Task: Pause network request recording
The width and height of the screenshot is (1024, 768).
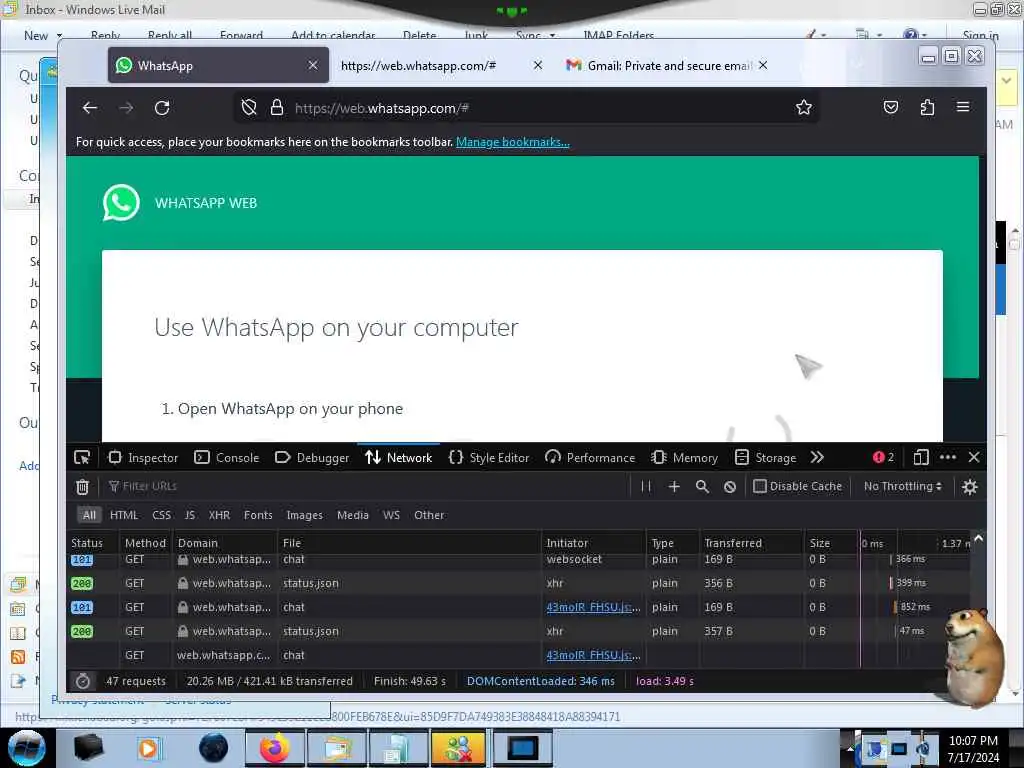Action: (646, 487)
